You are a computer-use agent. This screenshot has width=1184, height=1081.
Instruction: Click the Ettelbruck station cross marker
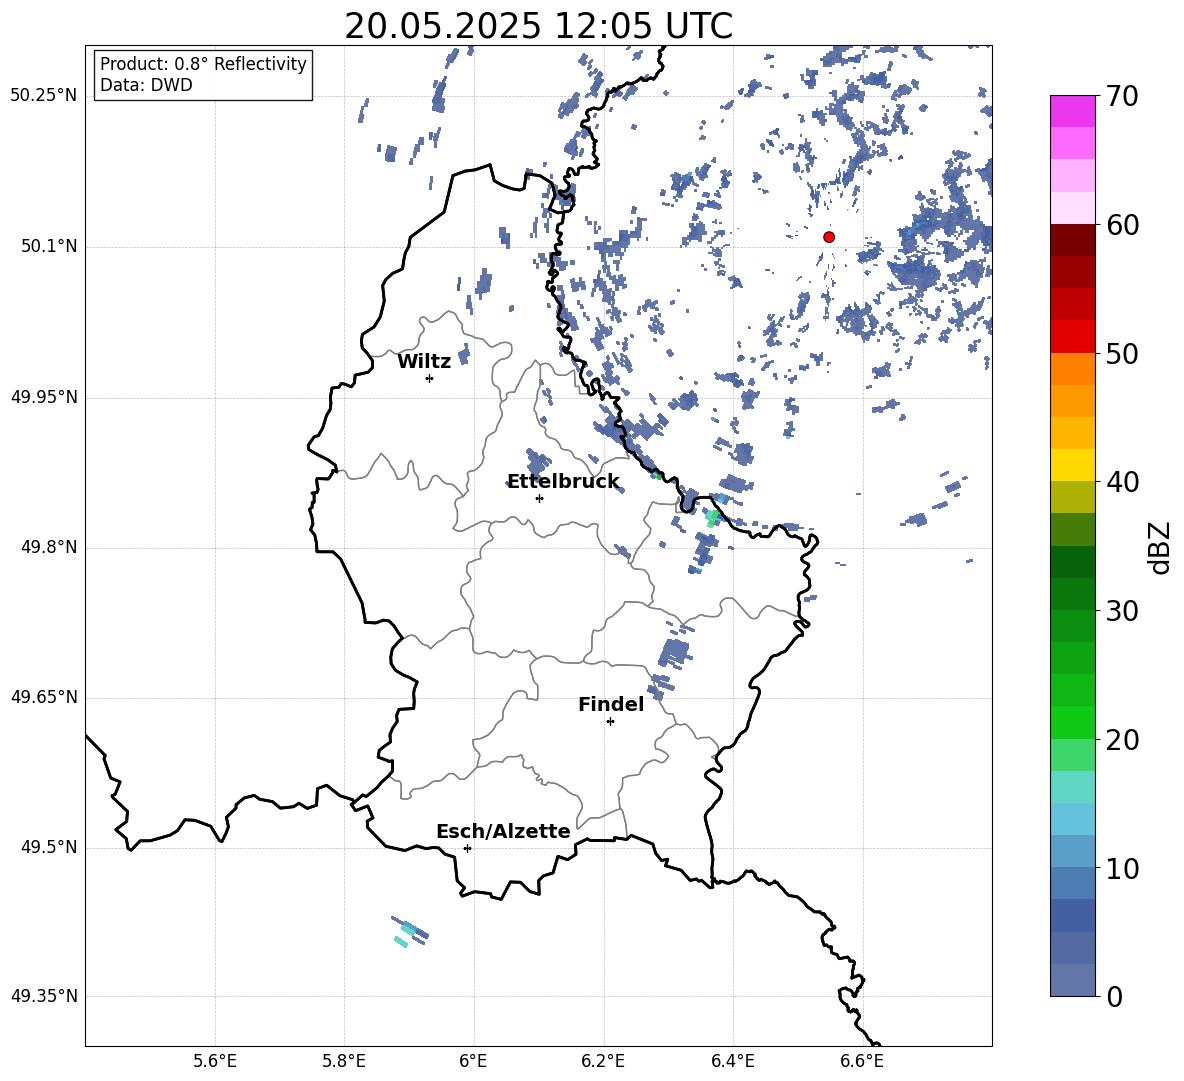tap(539, 498)
